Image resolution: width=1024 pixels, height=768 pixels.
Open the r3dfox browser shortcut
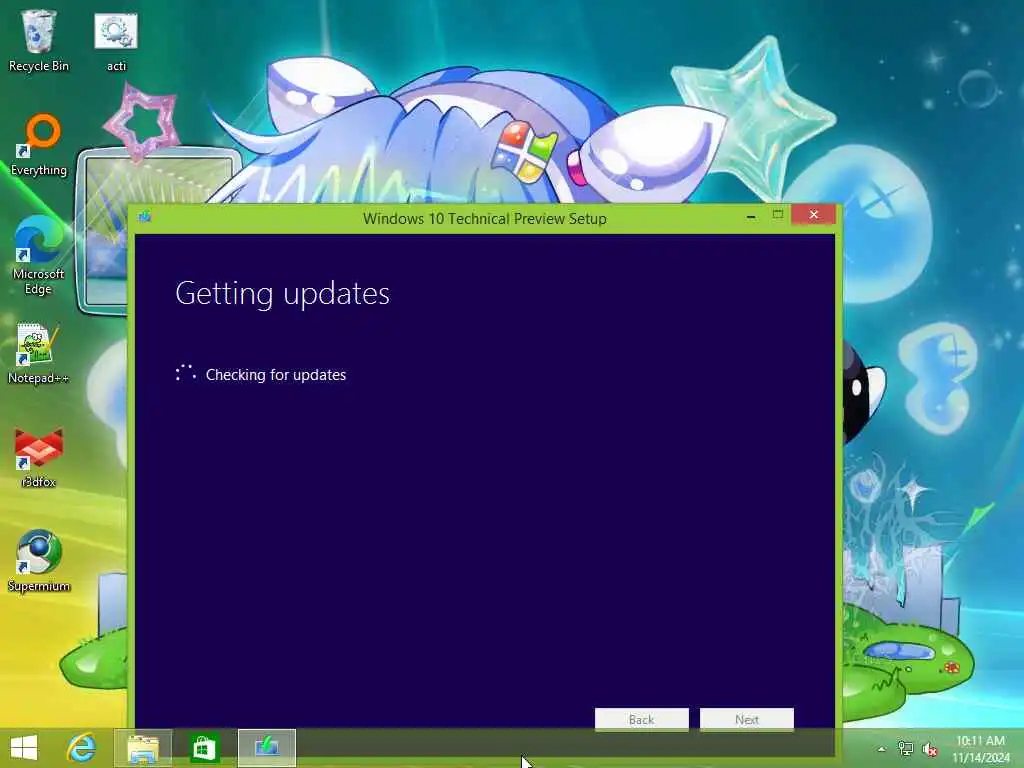39,457
